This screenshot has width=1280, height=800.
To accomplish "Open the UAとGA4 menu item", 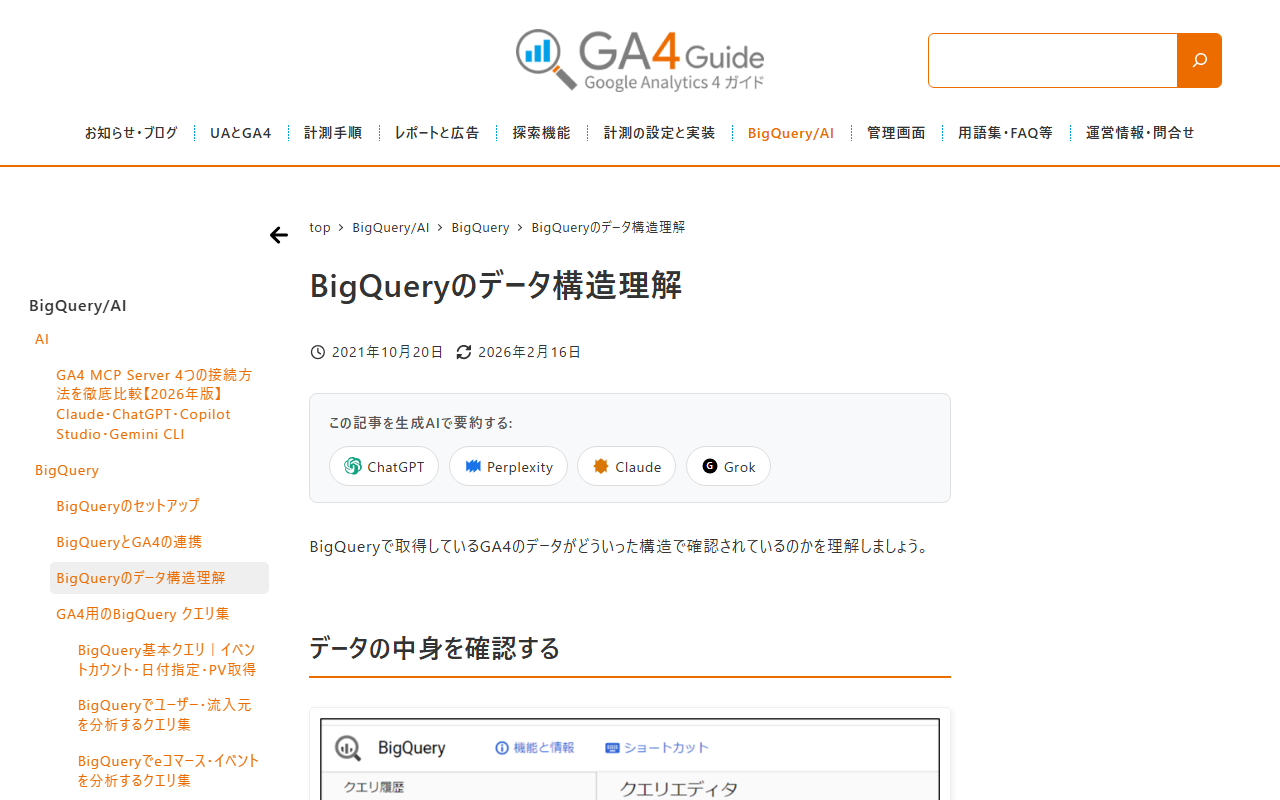I will click(241, 133).
